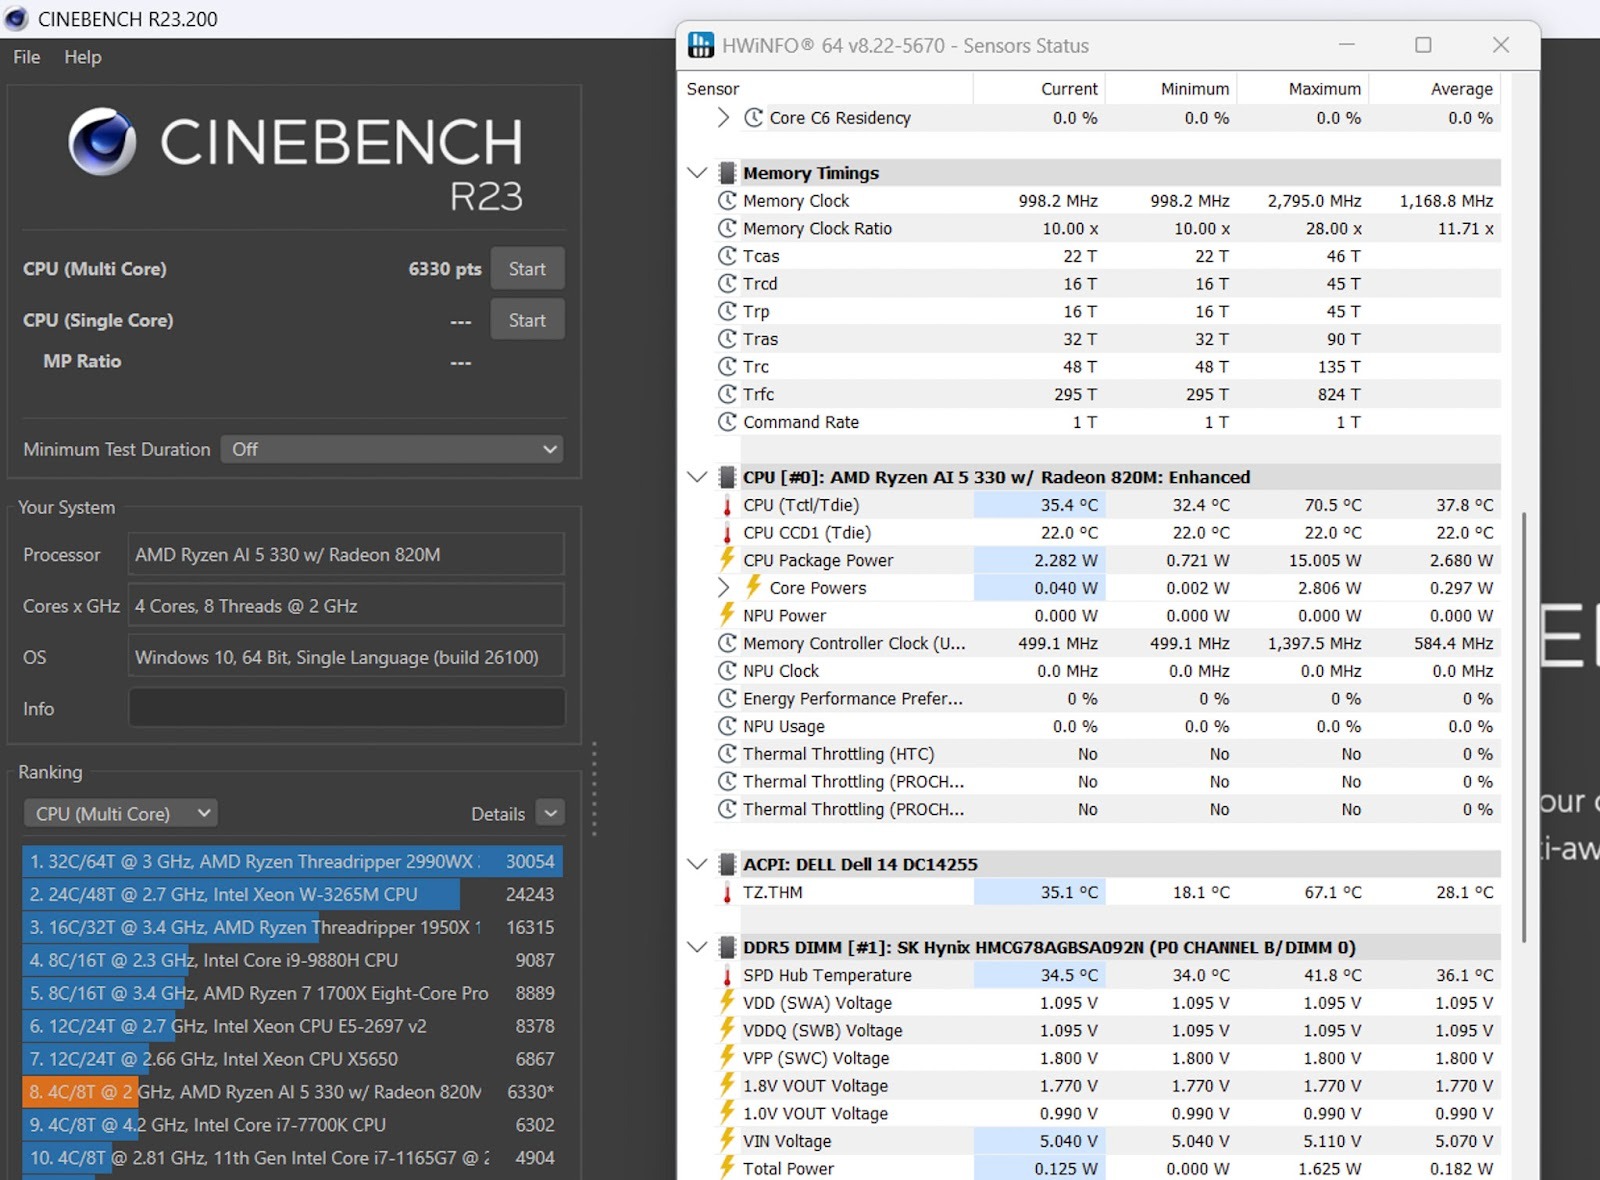Click the thermometer icon beside TZ.THM
Screen dimensions: 1600x1180
727,893
